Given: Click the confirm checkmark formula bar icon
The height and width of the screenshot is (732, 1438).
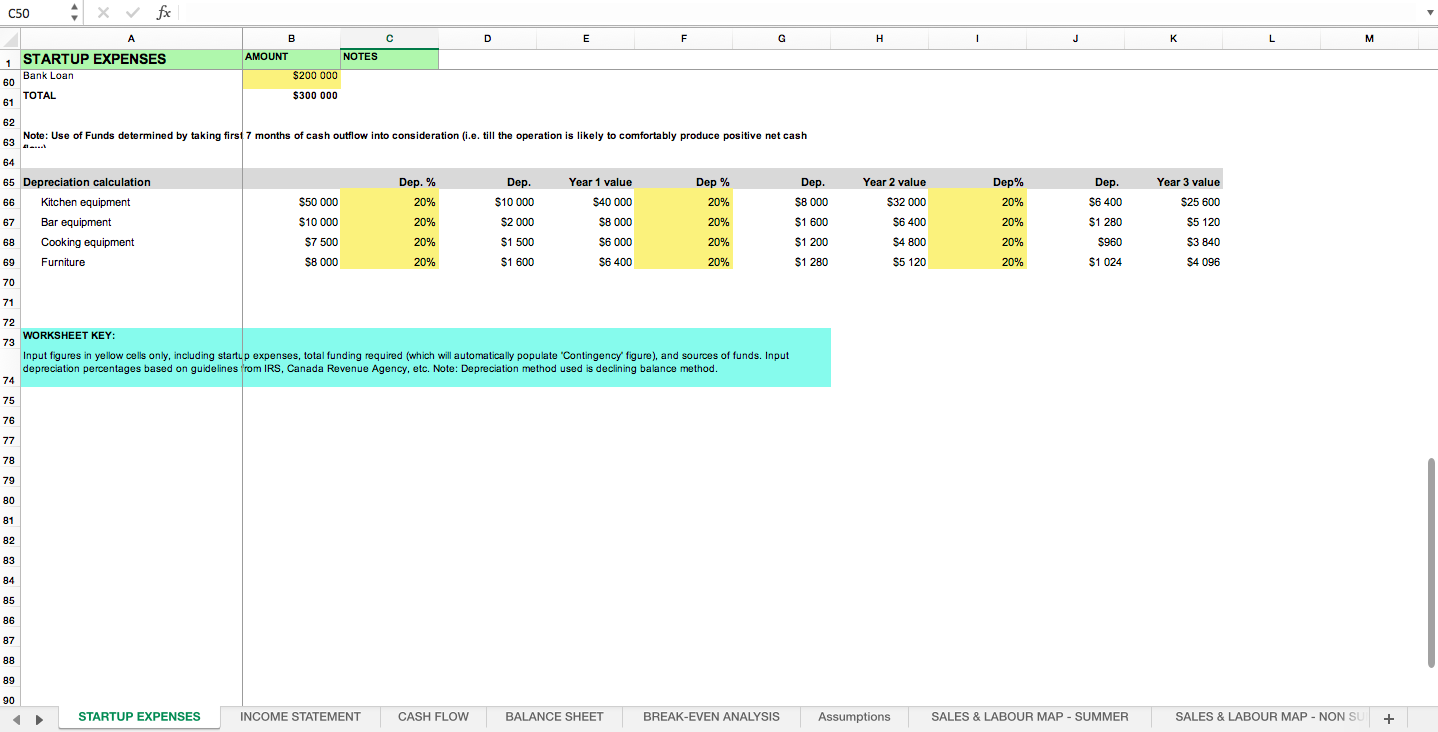Looking at the screenshot, I should pyautogui.click(x=132, y=13).
